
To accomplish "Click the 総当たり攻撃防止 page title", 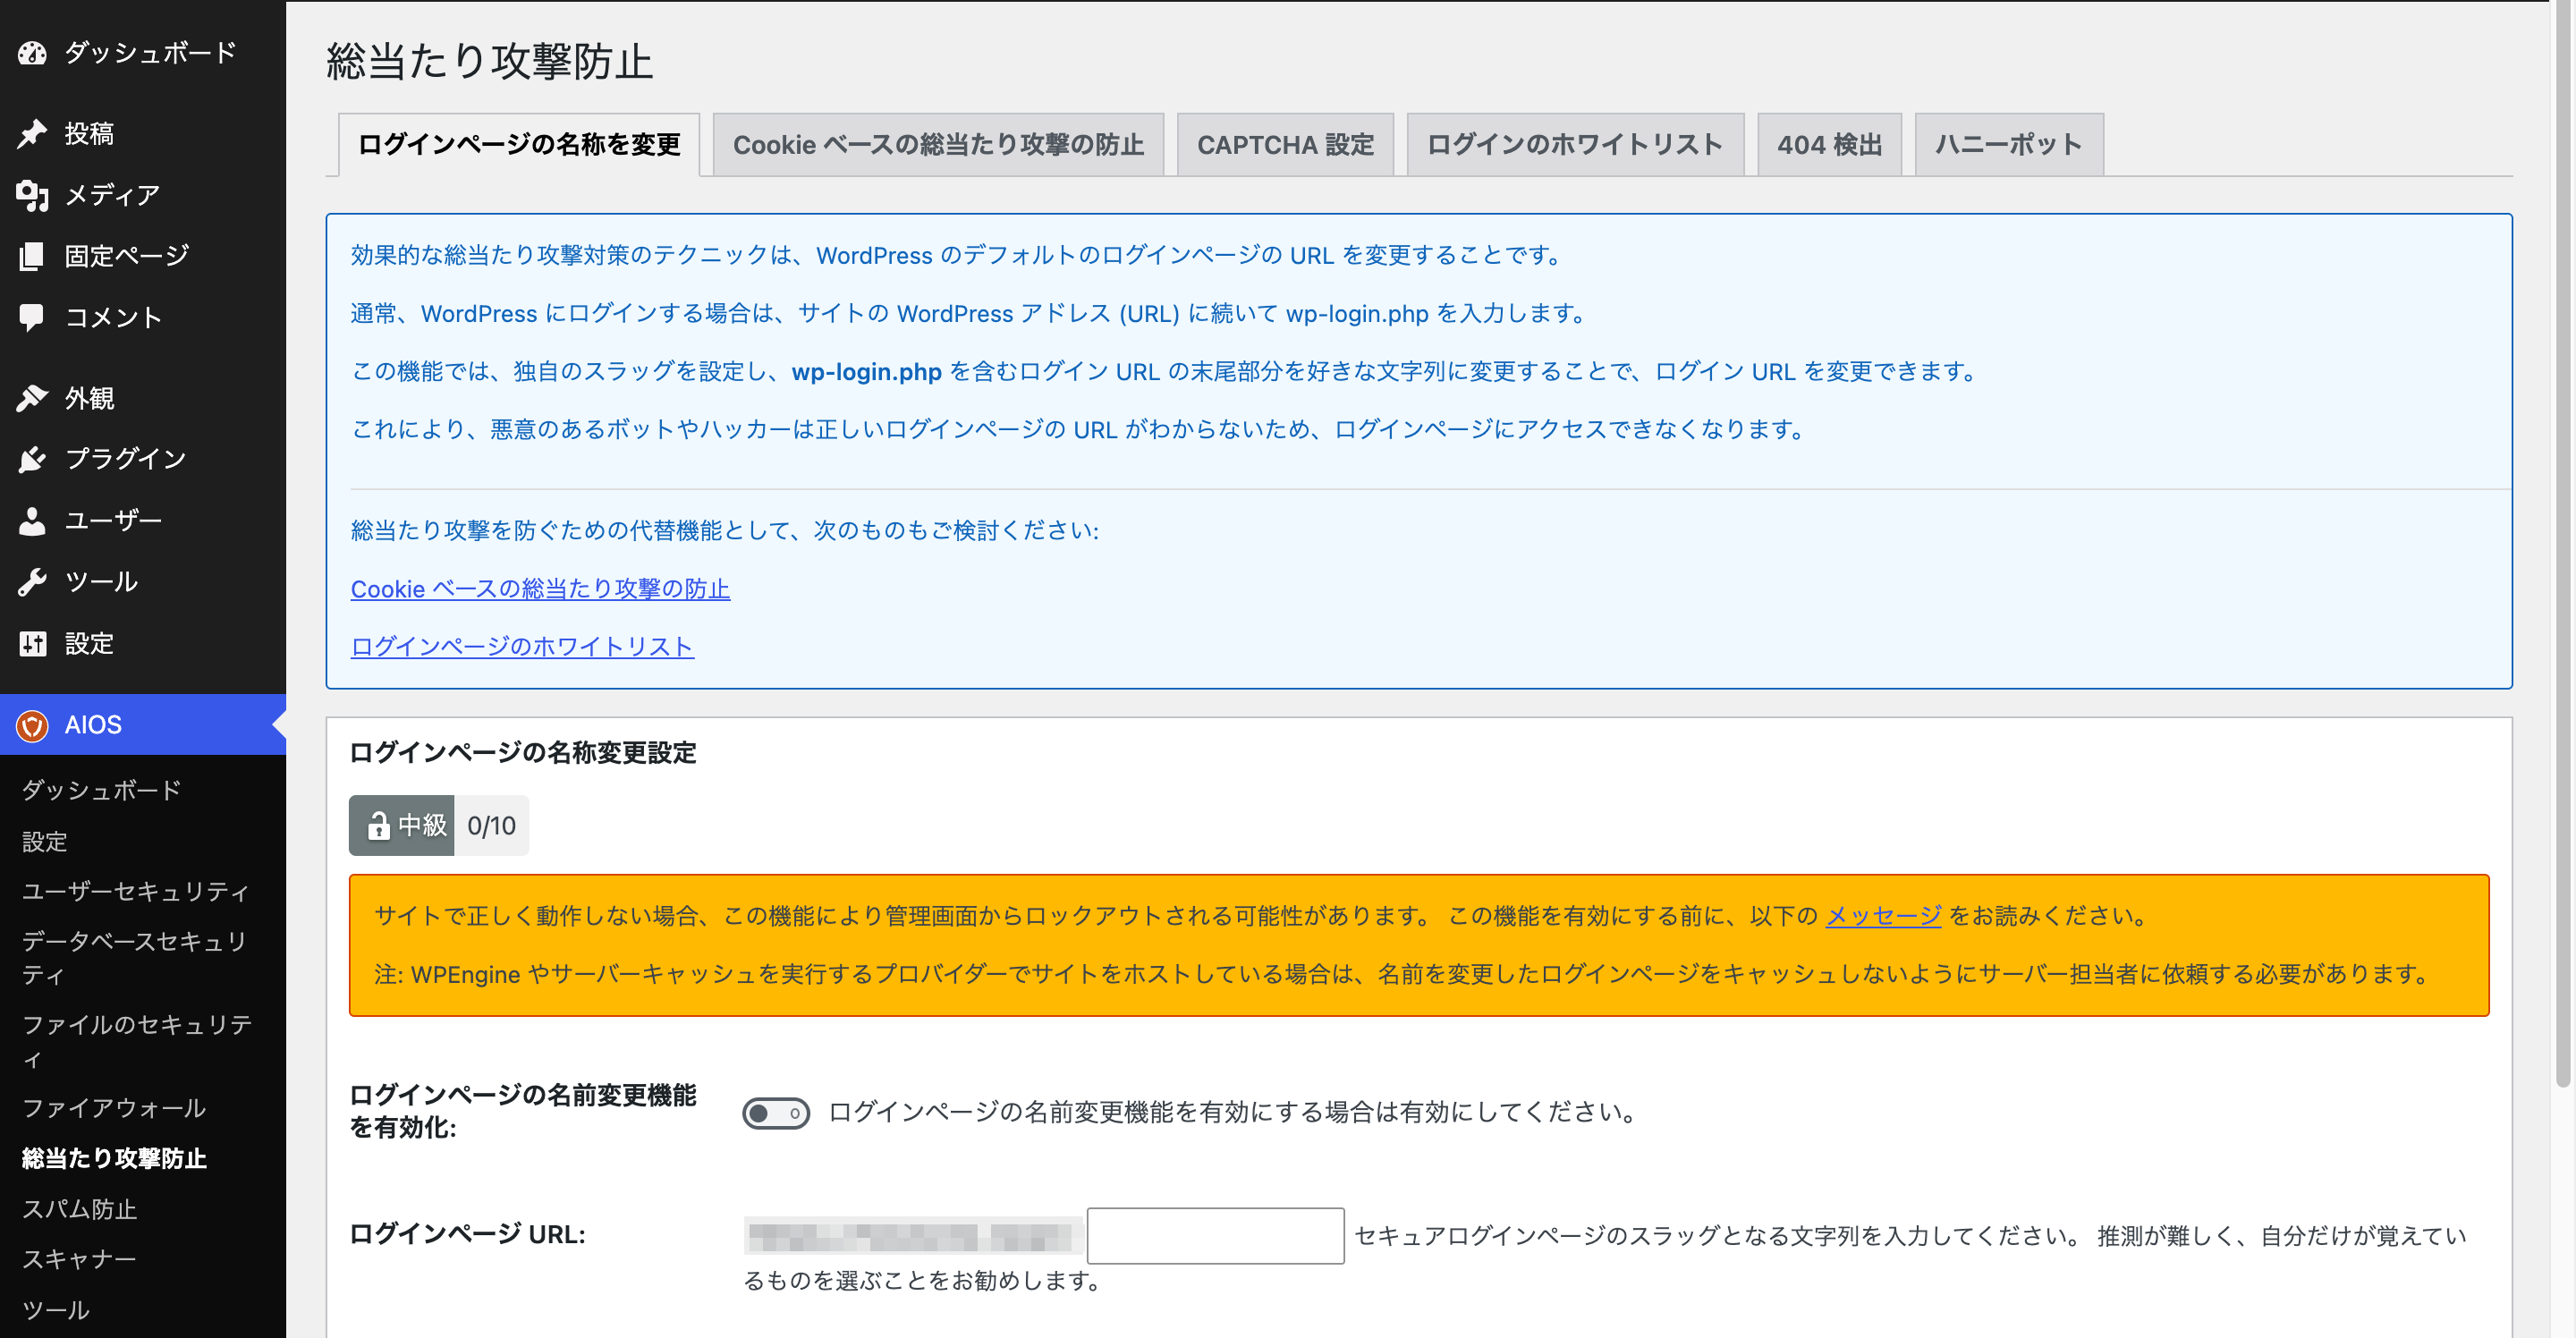I will click(x=489, y=61).
